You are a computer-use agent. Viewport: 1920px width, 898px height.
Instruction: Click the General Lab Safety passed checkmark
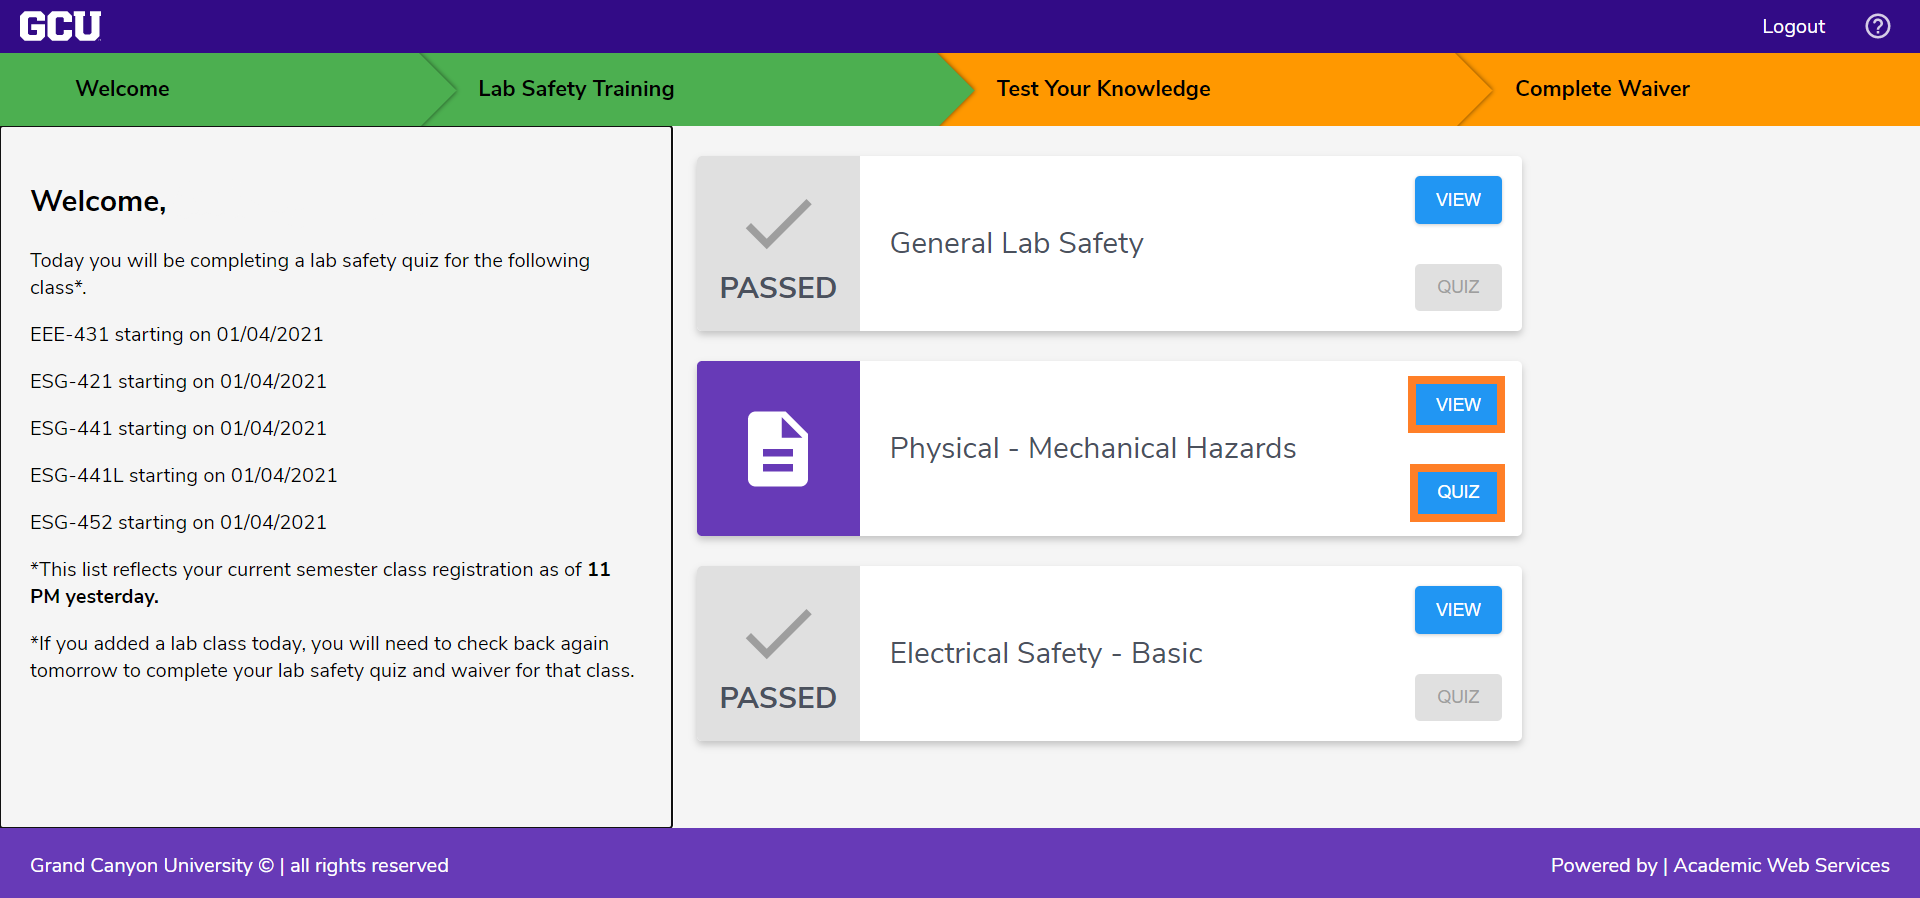pos(778,225)
